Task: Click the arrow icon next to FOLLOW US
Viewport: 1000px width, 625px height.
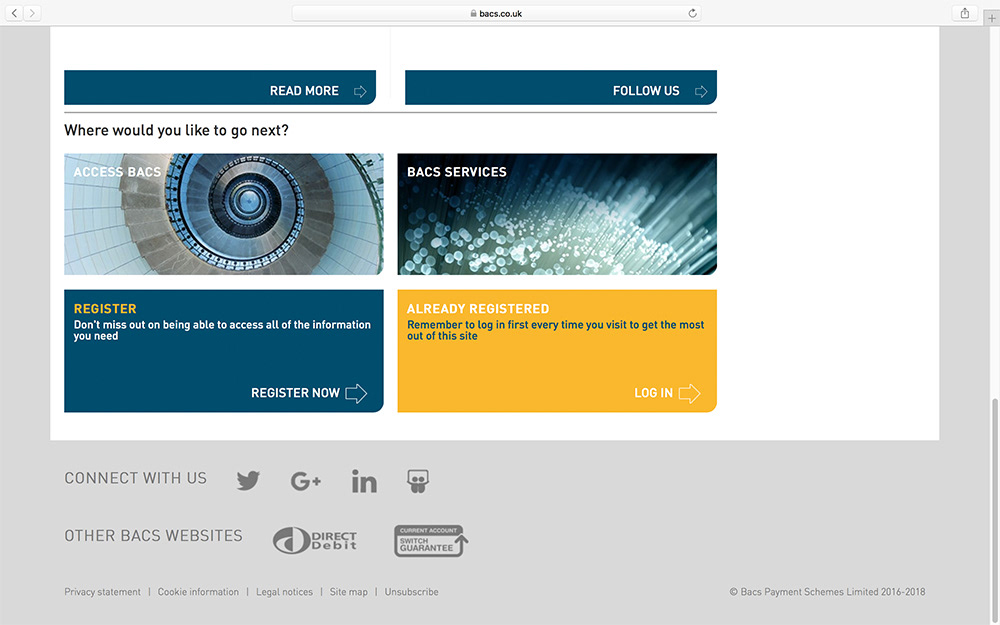Action: [701, 92]
